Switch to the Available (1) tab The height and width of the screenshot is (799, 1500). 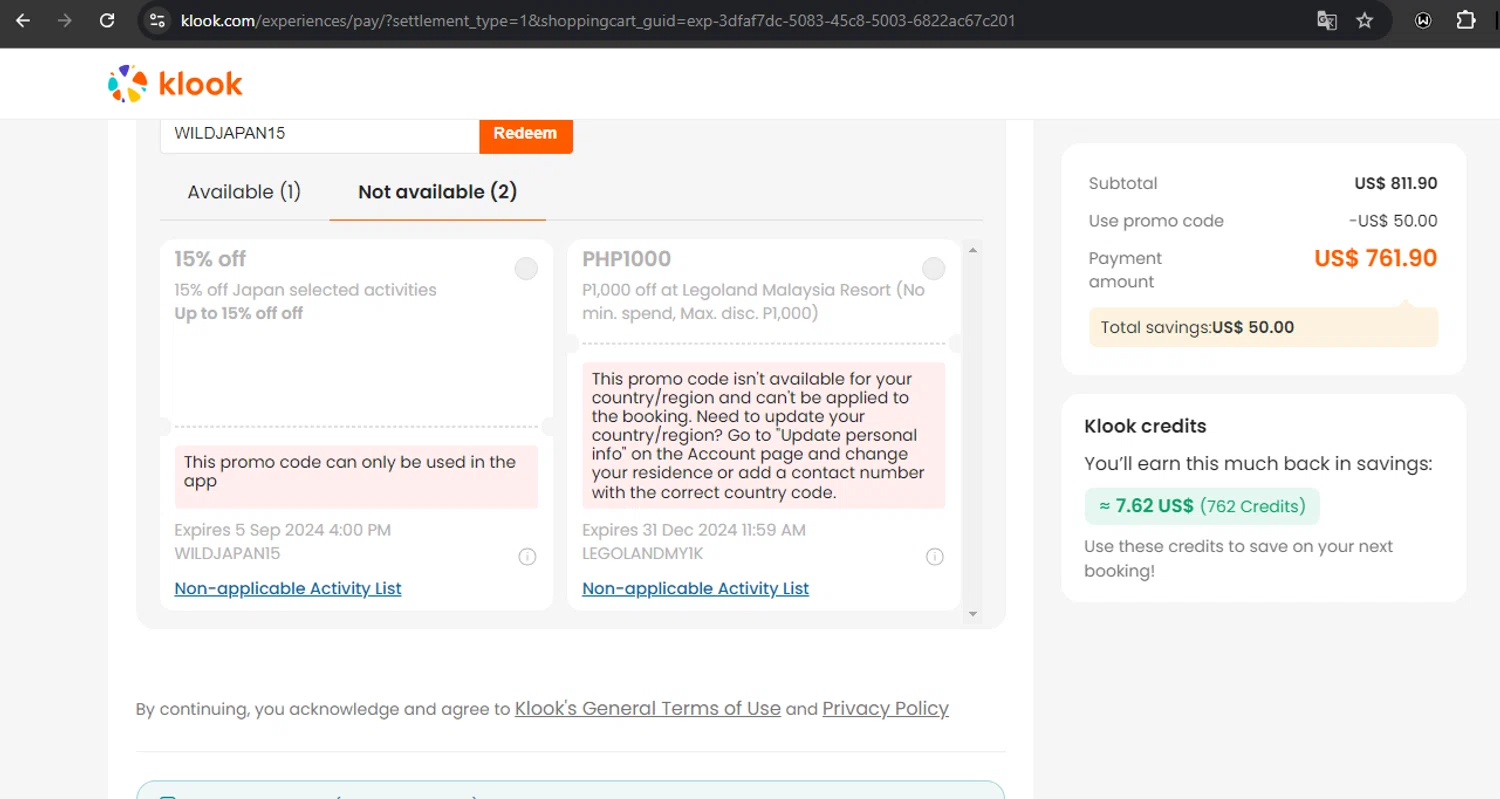pyautogui.click(x=244, y=192)
